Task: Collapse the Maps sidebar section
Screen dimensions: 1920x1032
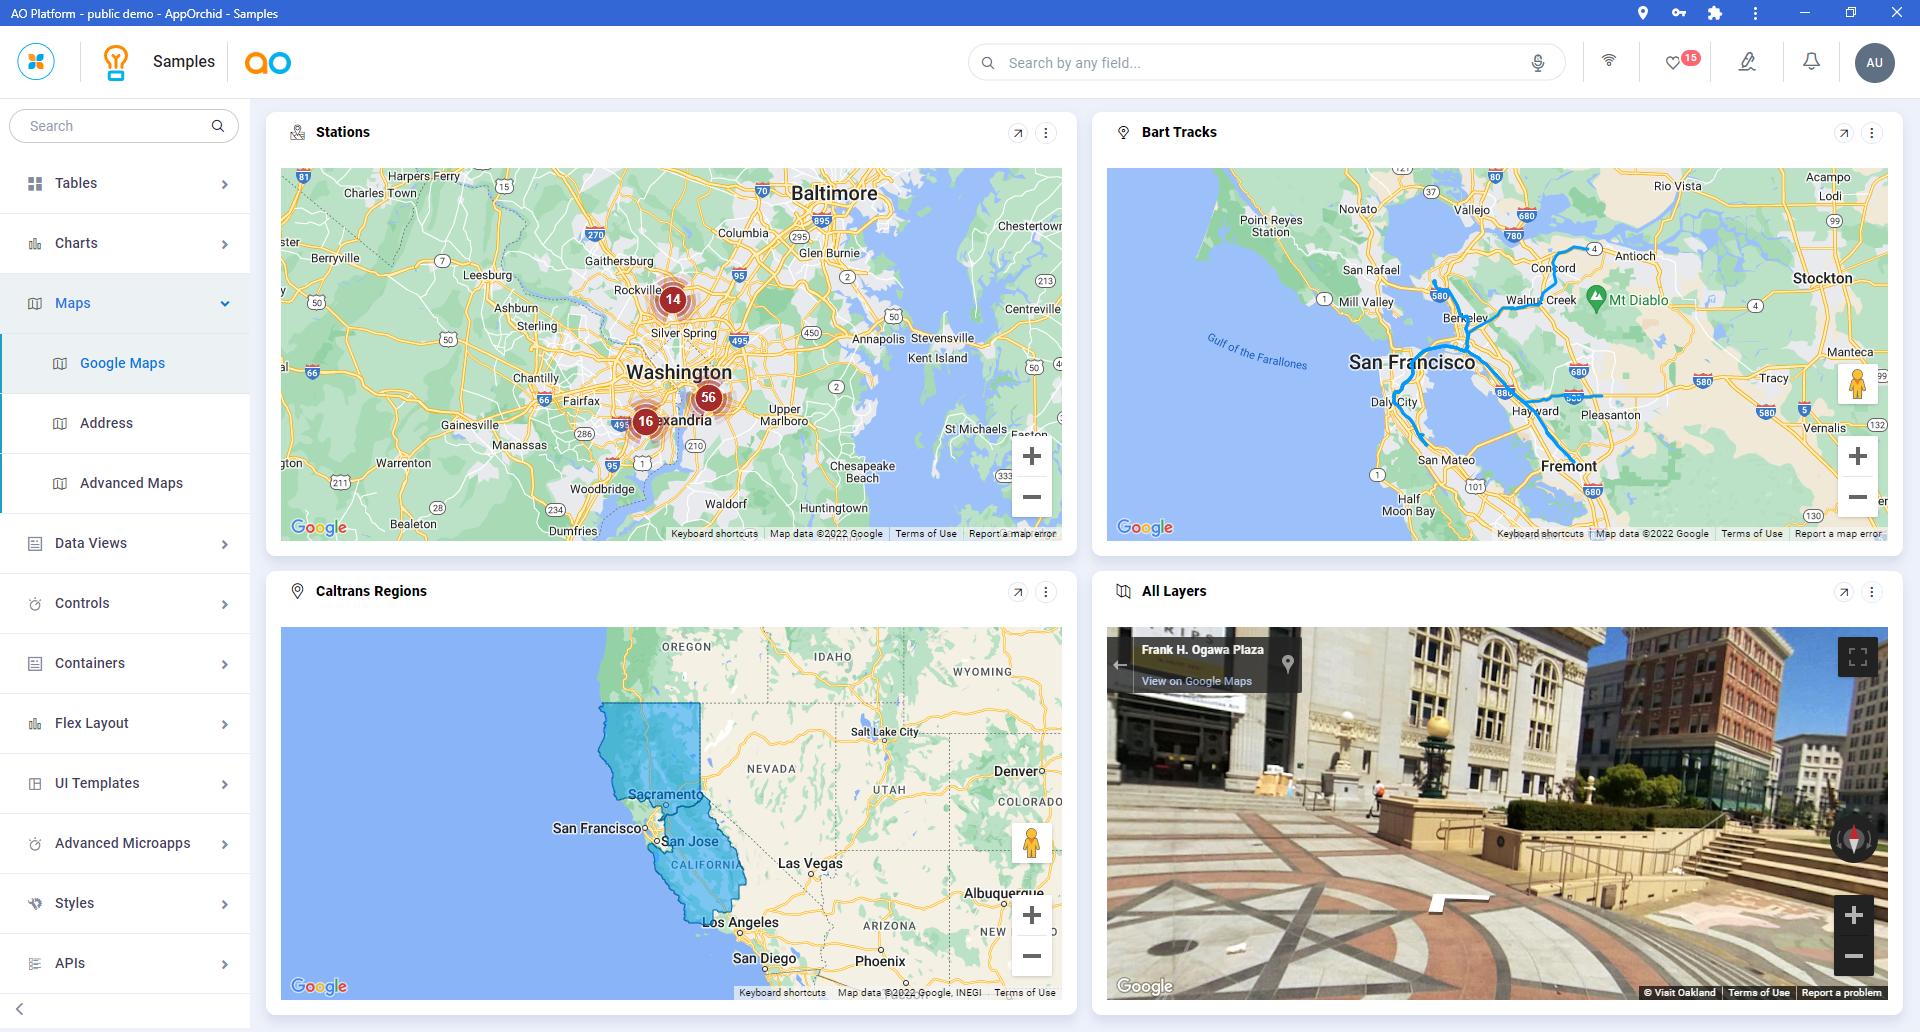Action: [x=225, y=304]
